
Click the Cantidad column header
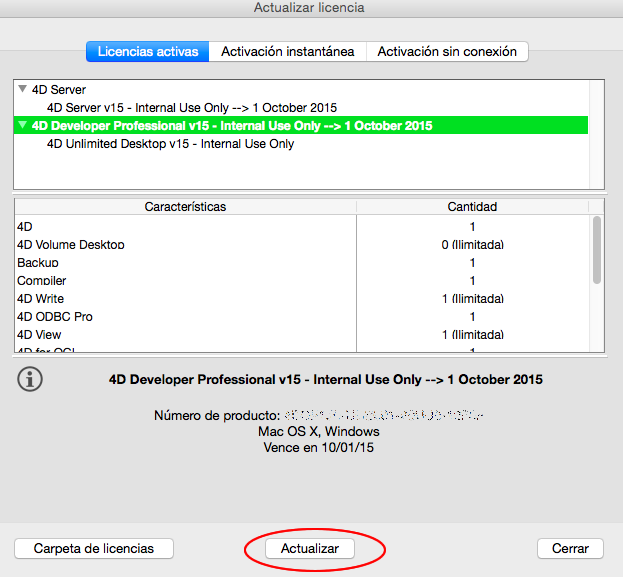tap(472, 207)
